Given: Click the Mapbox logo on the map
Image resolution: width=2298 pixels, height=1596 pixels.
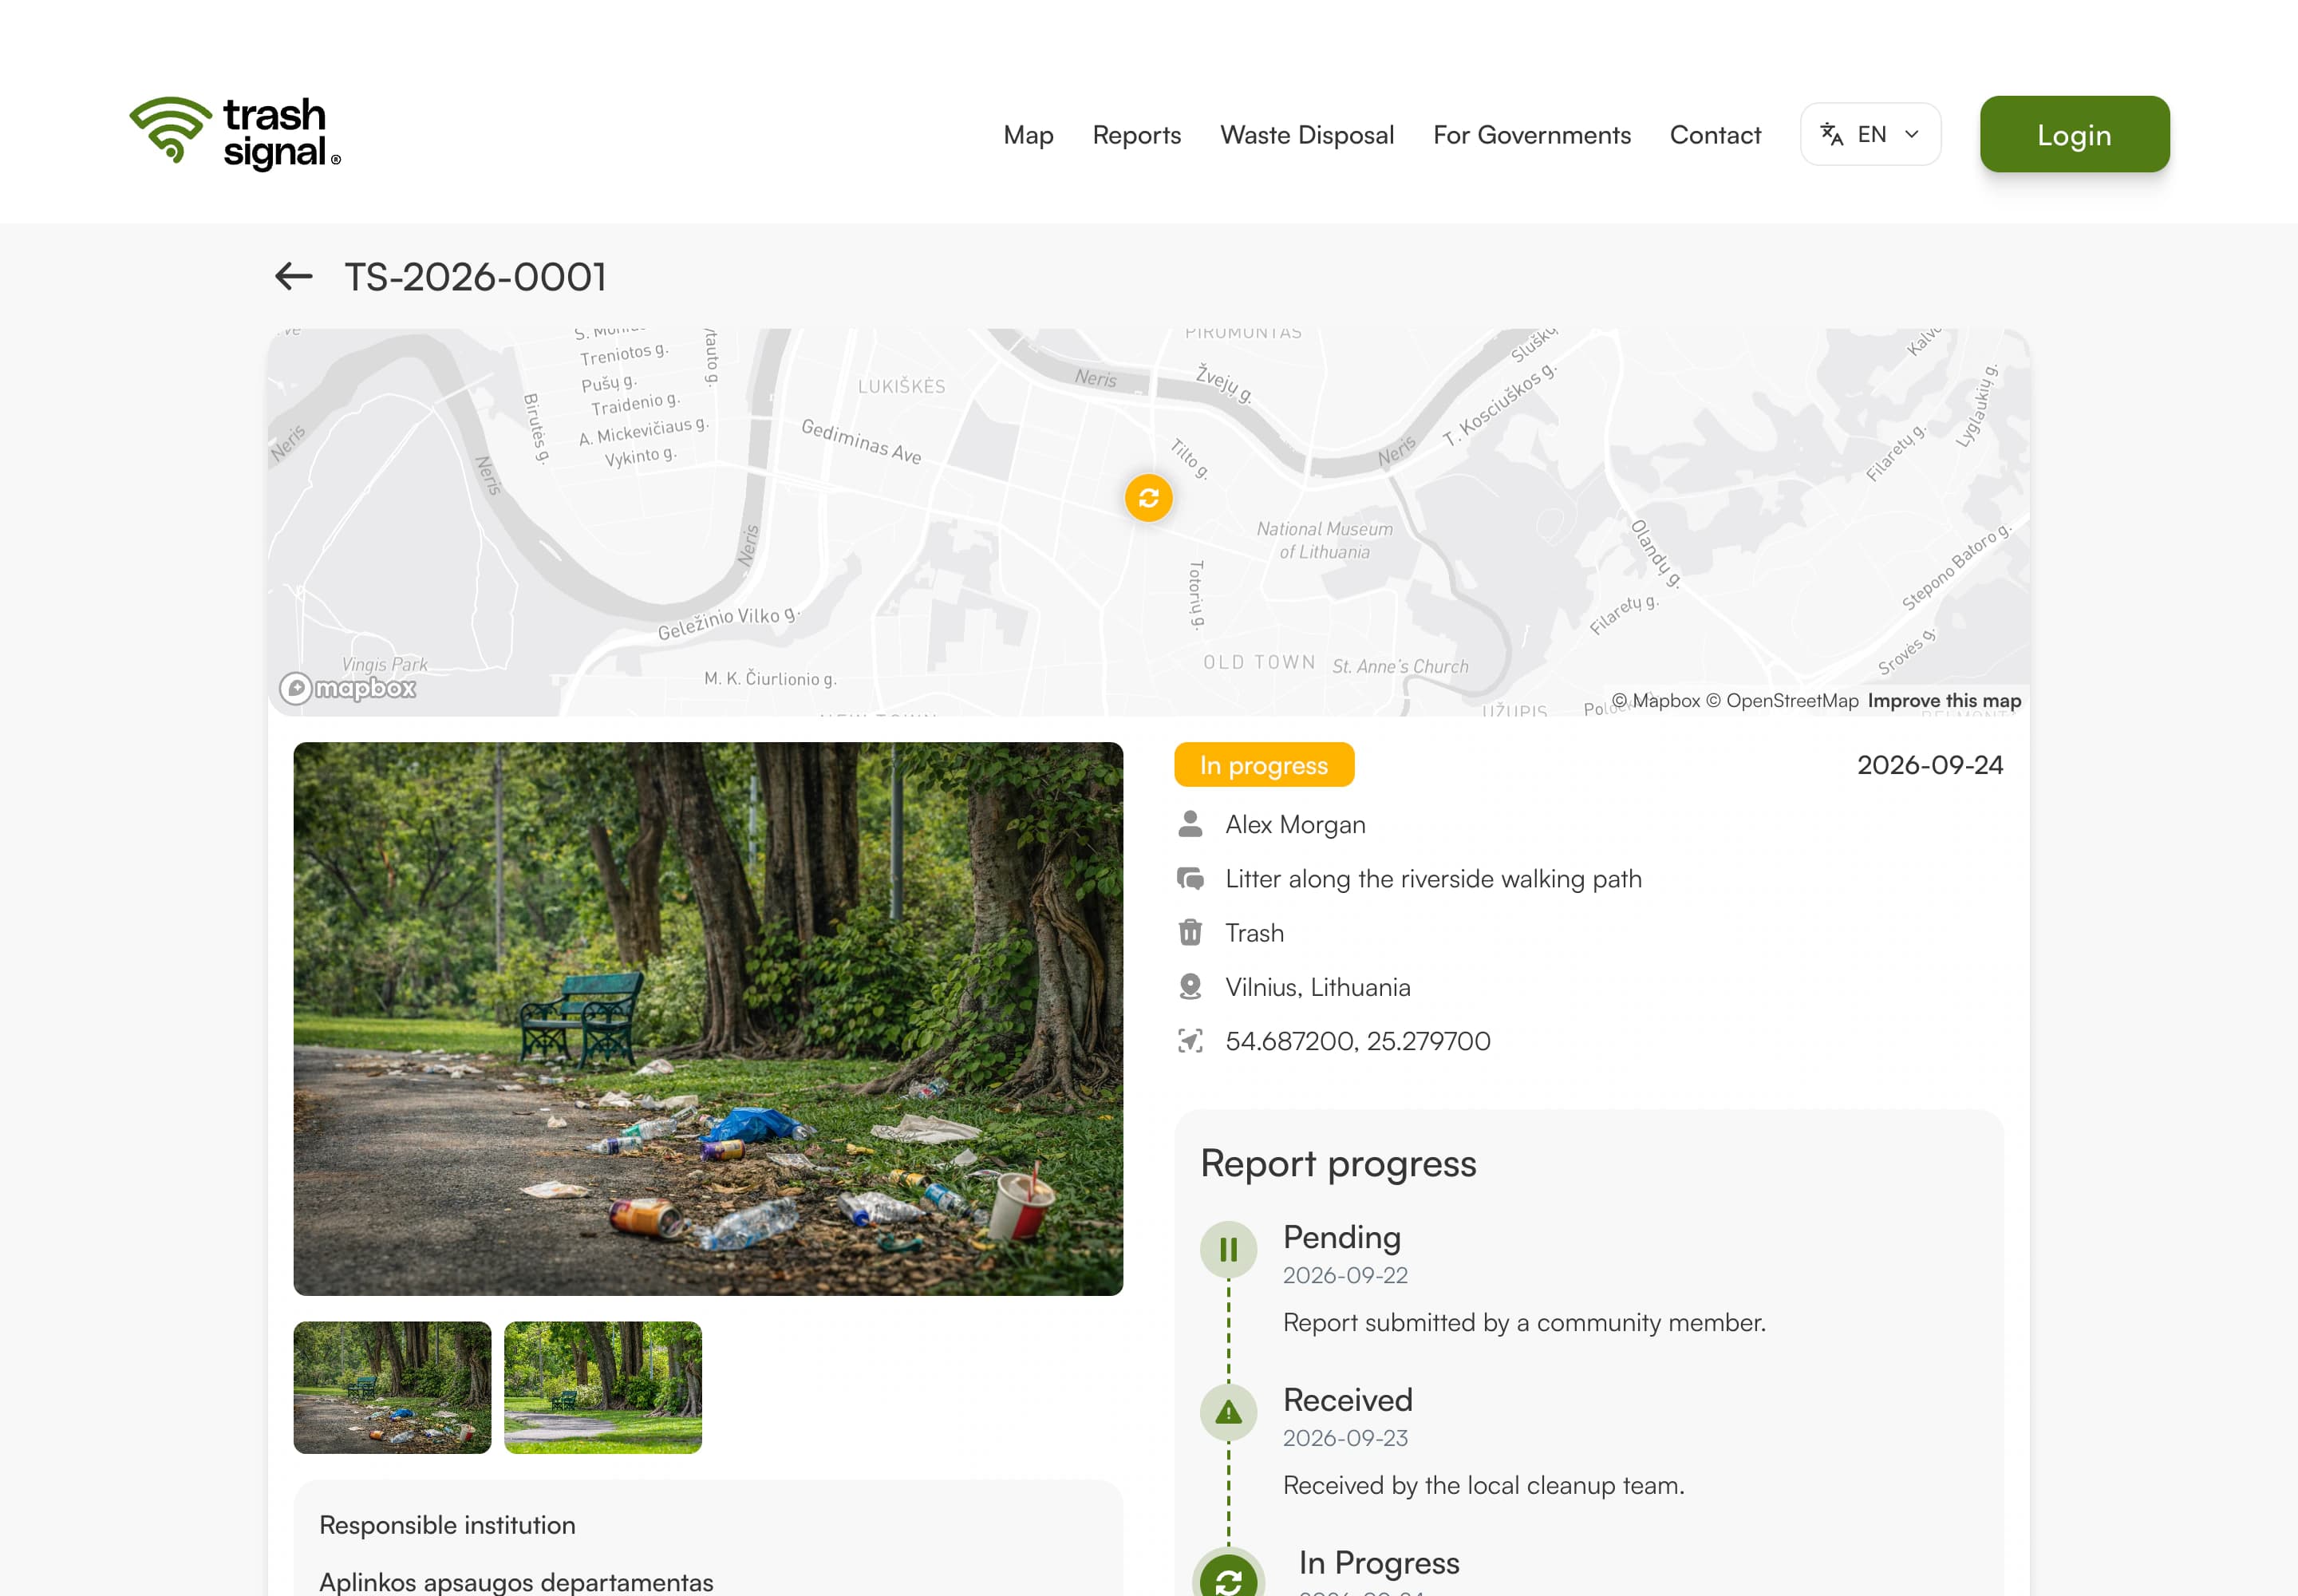Looking at the screenshot, I should (x=347, y=688).
